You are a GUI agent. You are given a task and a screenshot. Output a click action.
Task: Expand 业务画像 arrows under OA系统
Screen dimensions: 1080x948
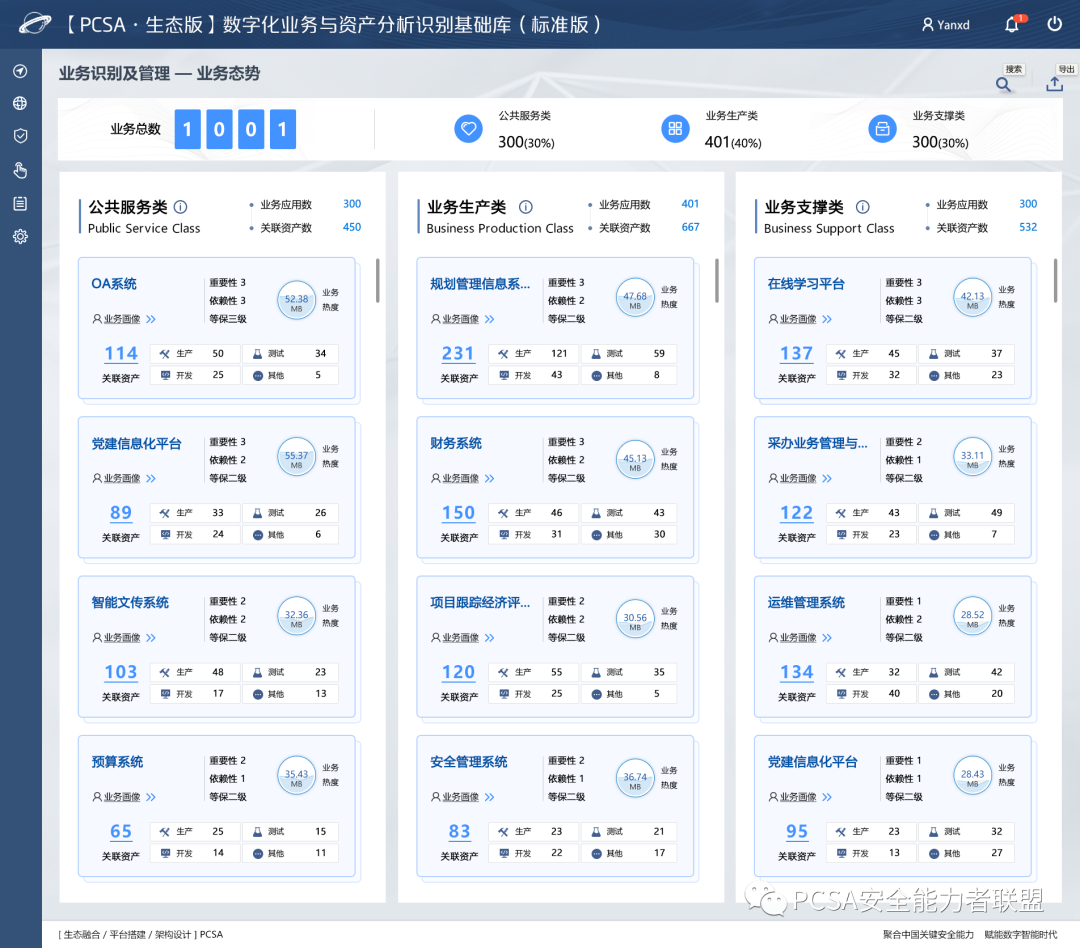(x=151, y=319)
